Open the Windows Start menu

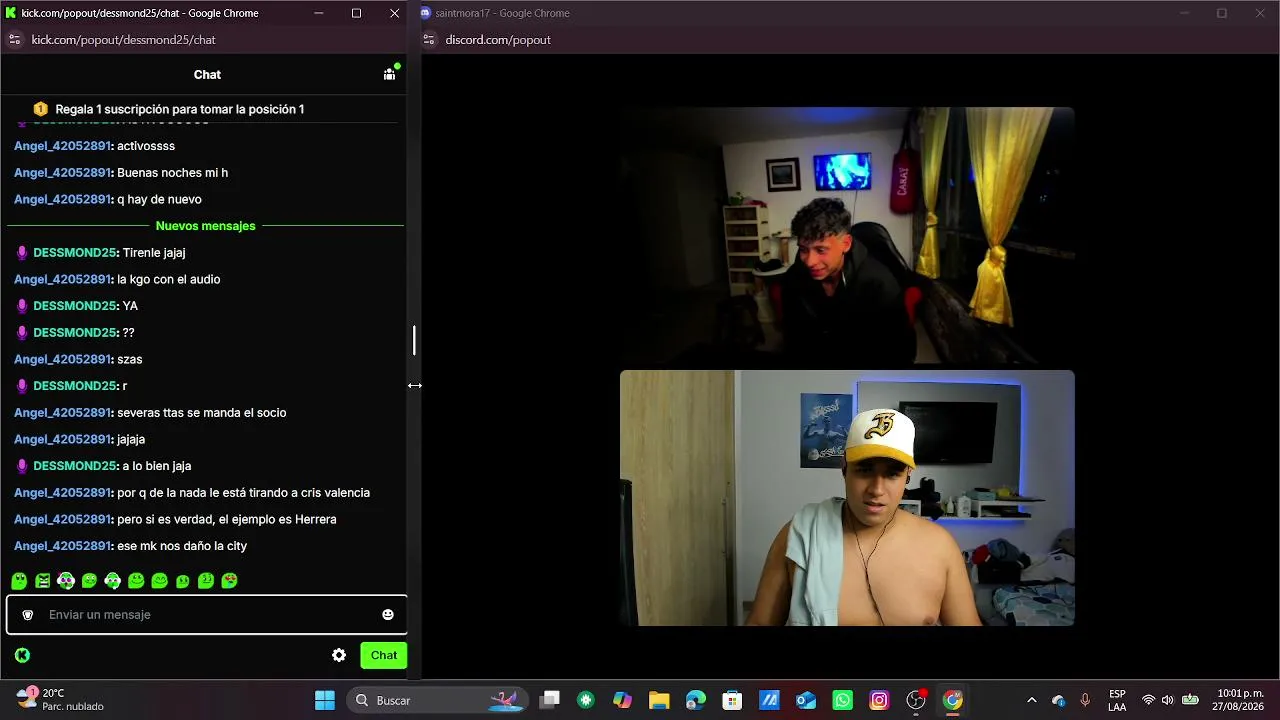[325, 700]
